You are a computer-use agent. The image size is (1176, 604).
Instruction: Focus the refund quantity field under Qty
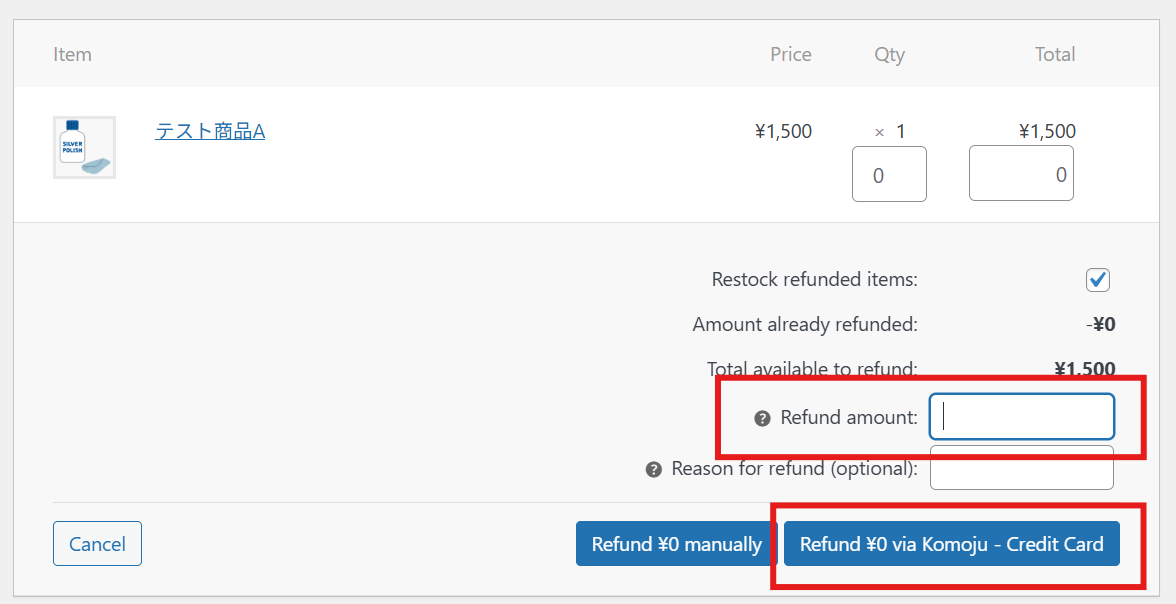coord(889,174)
